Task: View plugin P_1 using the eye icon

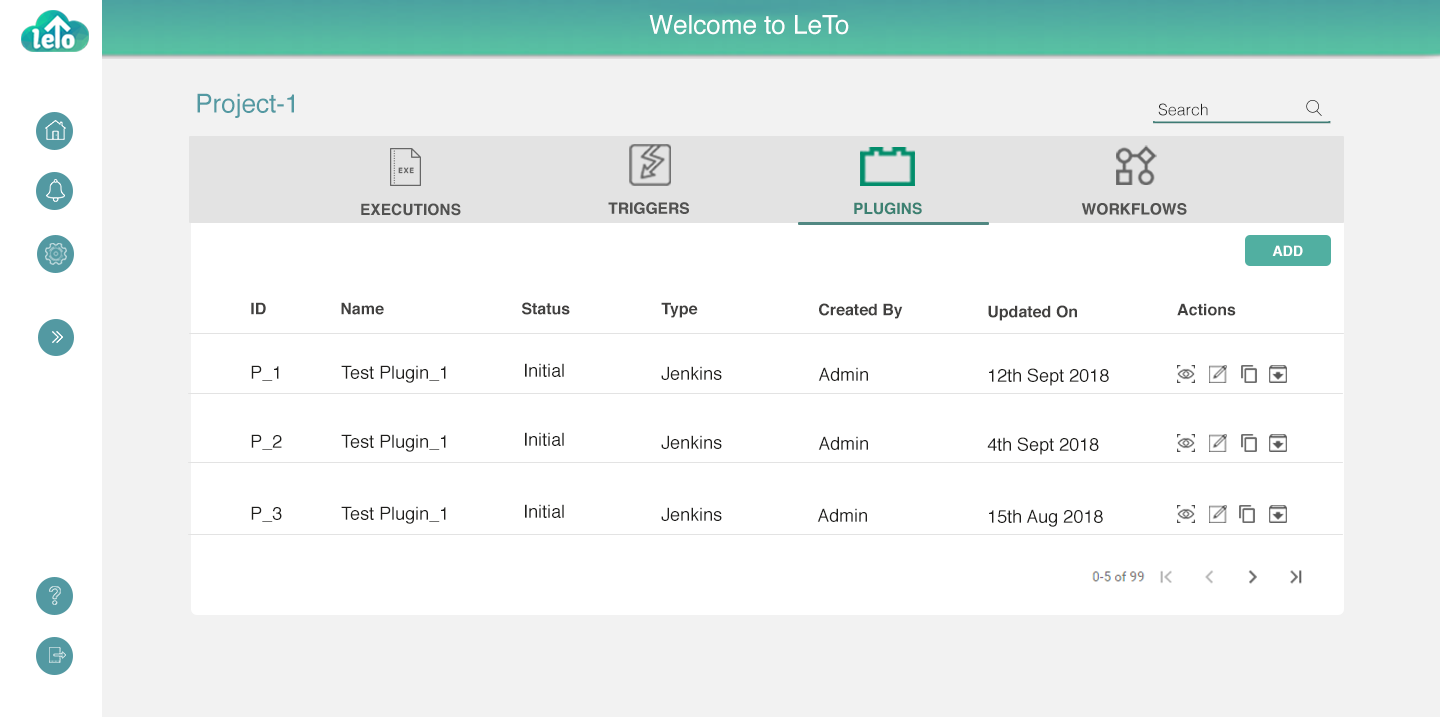Action: pyautogui.click(x=1186, y=374)
